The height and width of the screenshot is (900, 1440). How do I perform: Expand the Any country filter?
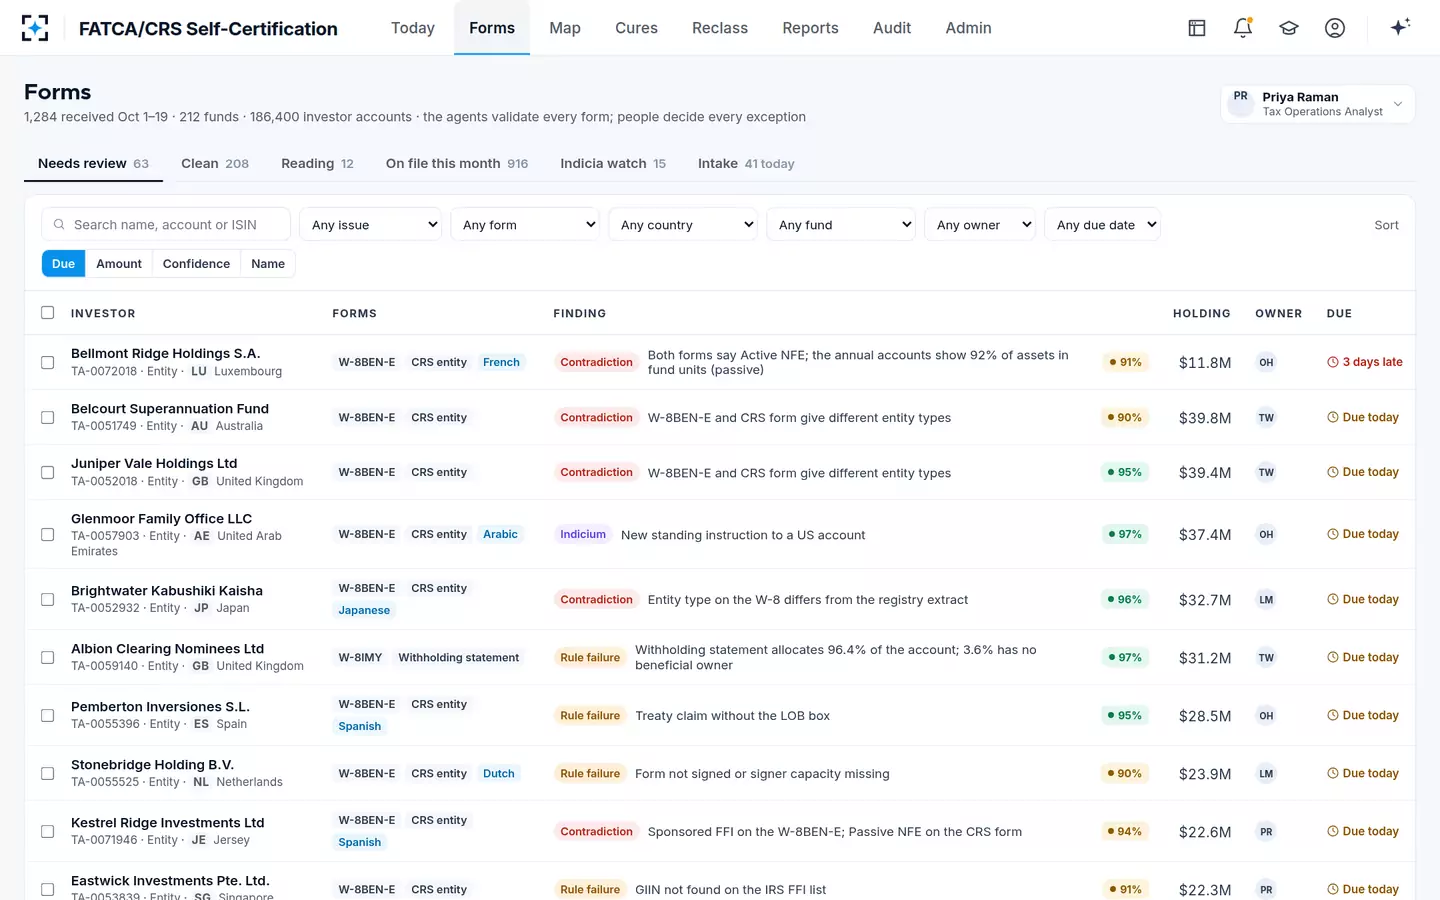687,225
